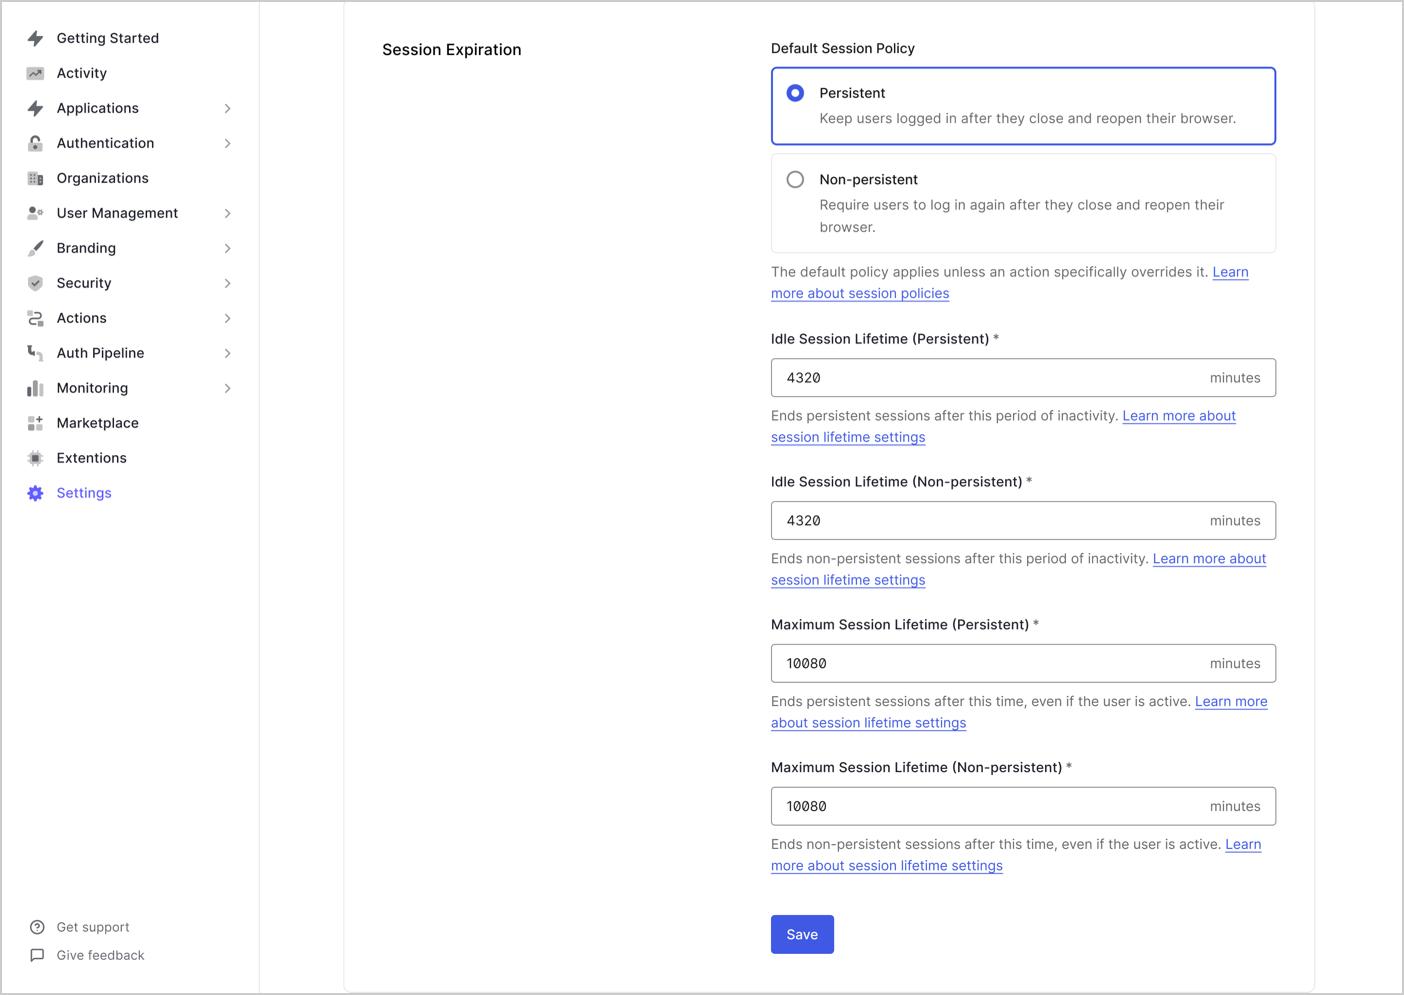The height and width of the screenshot is (995, 1404).
Task: Click the Branding paintbrush icon
Action: (x=36, y=247)
